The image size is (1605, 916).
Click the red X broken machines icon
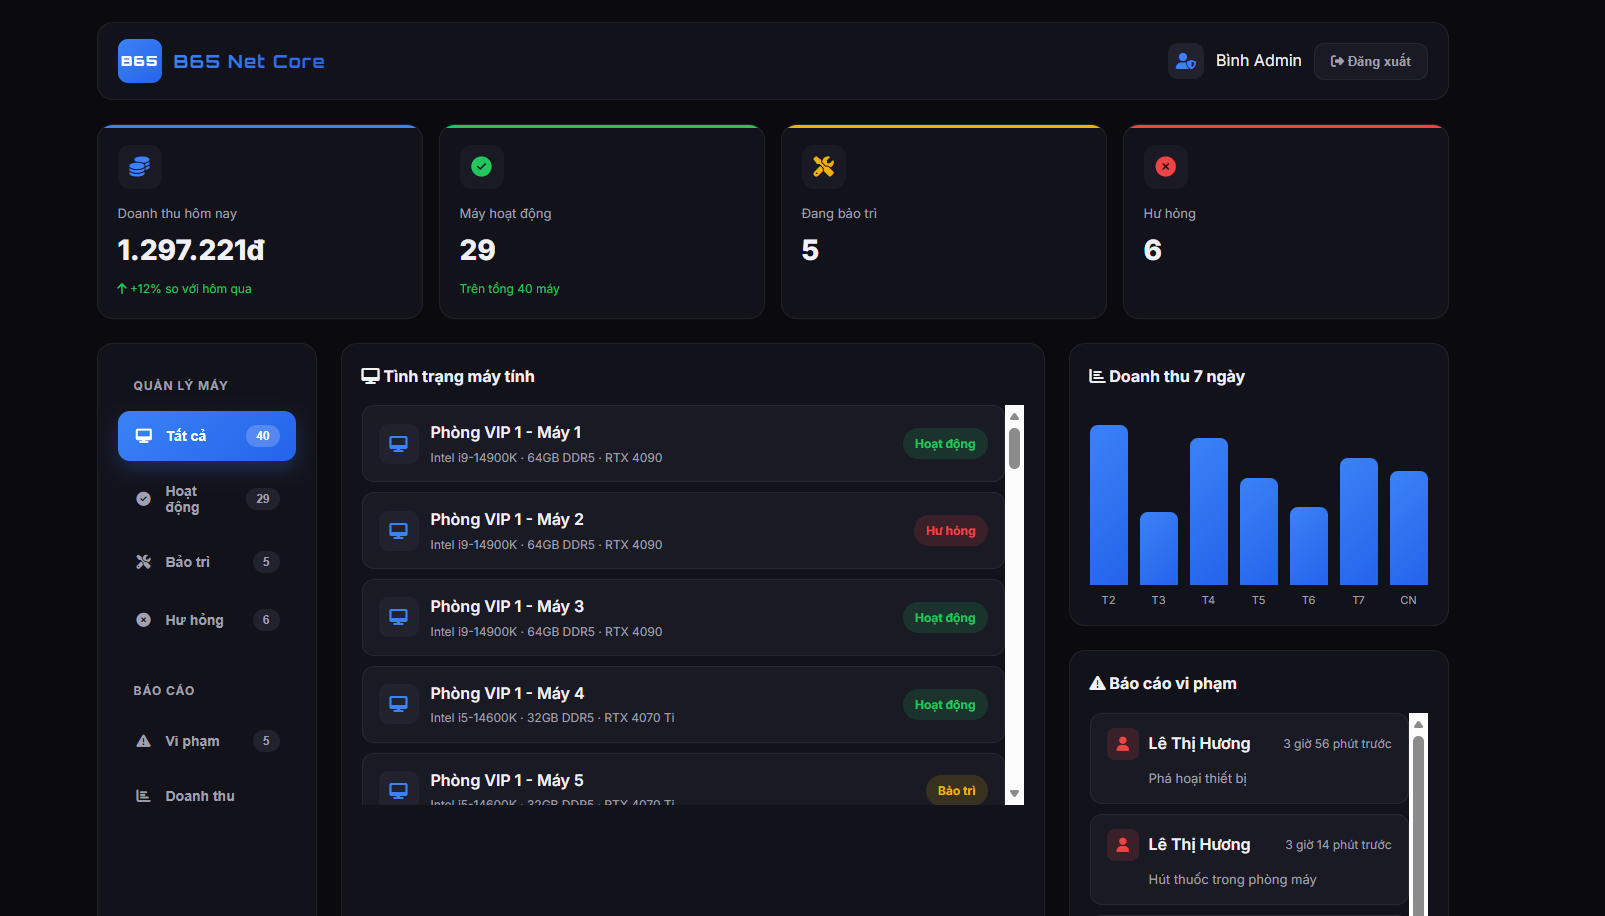click(x=1165, y=166)
